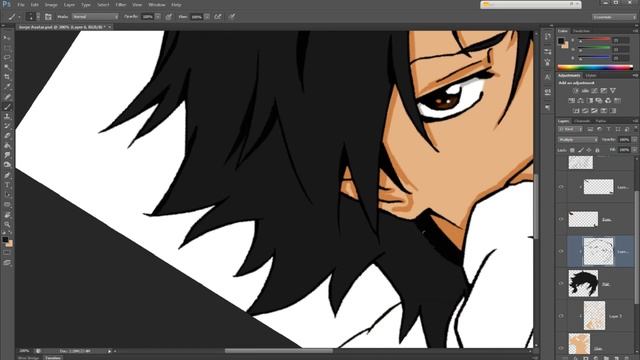Select the Crop tool
The width and height of the screenshot is (640, 360).
pyautogui.click(x=7, y=77)
